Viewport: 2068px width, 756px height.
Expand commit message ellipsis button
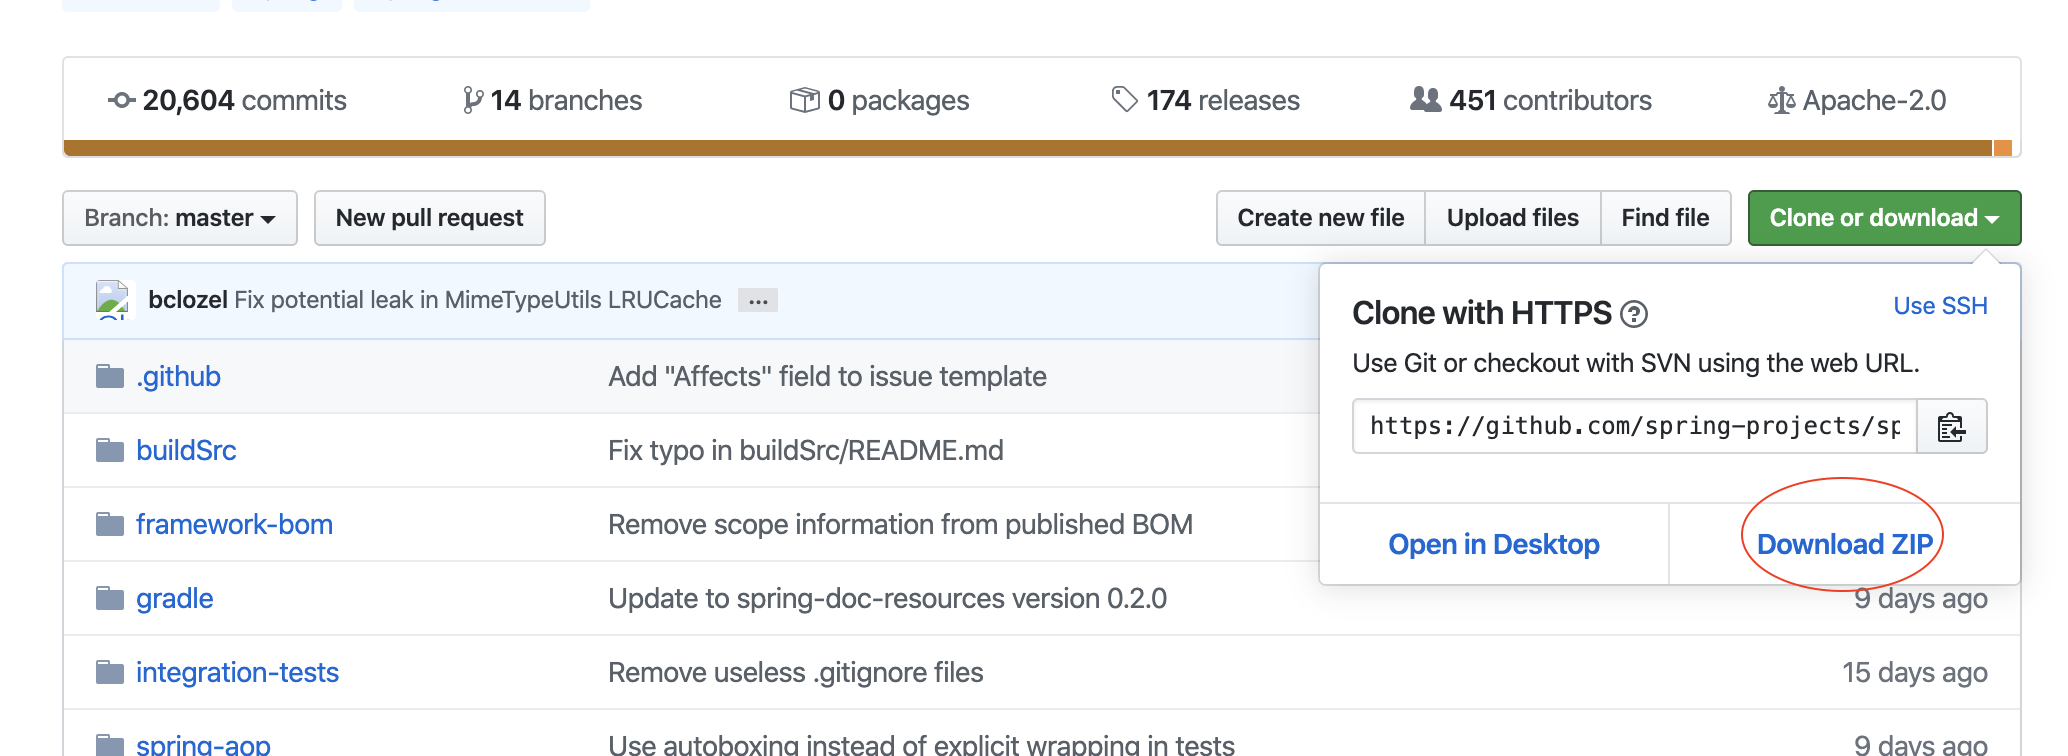pyautogui.click(x=758, y=301)
